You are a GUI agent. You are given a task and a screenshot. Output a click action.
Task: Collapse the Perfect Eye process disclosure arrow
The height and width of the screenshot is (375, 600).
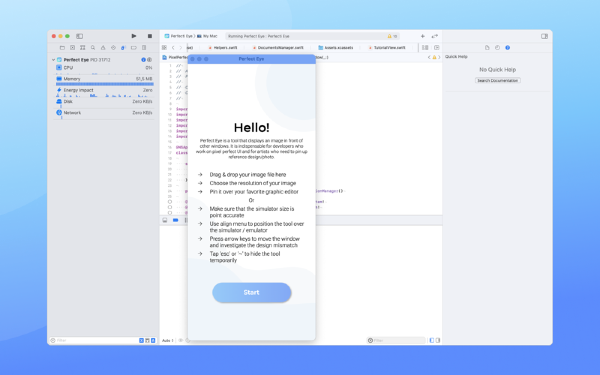[x=53, y=60]
